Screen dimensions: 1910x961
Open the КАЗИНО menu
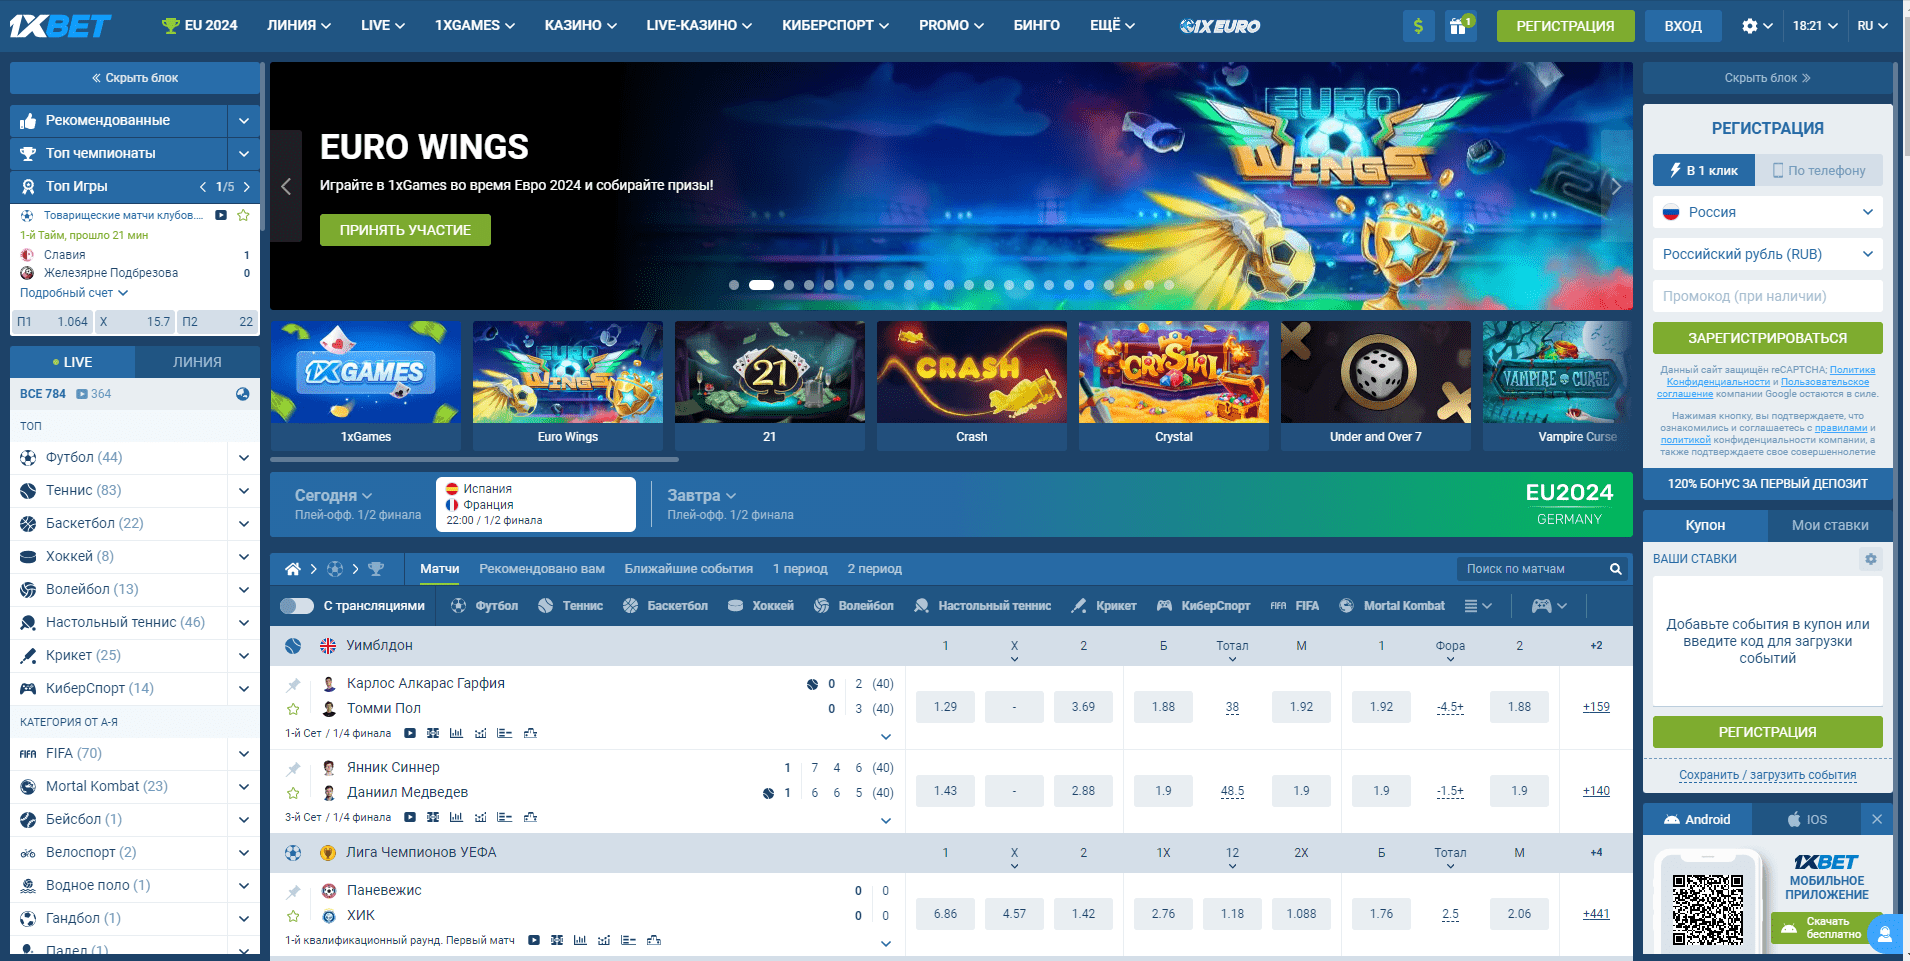580,26
